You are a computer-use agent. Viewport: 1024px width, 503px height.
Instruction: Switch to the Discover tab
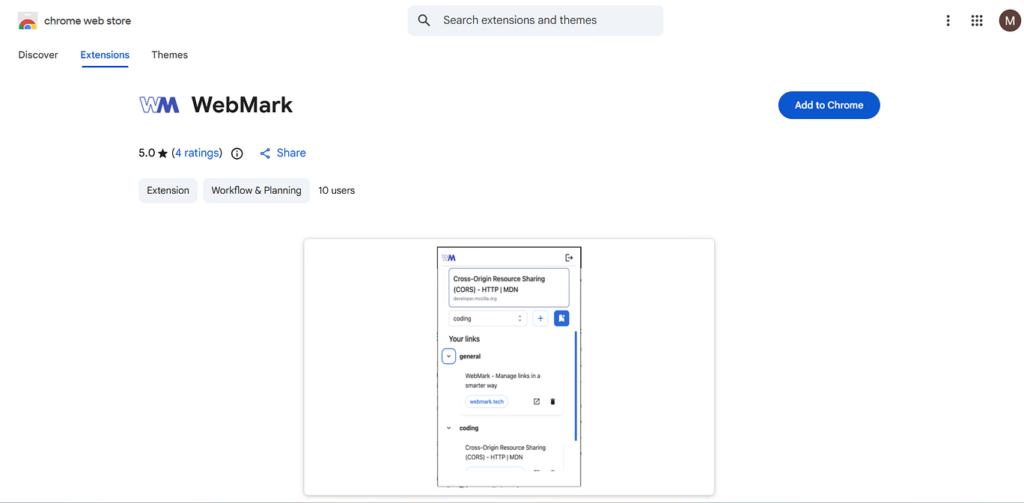[x=38, y=55]
